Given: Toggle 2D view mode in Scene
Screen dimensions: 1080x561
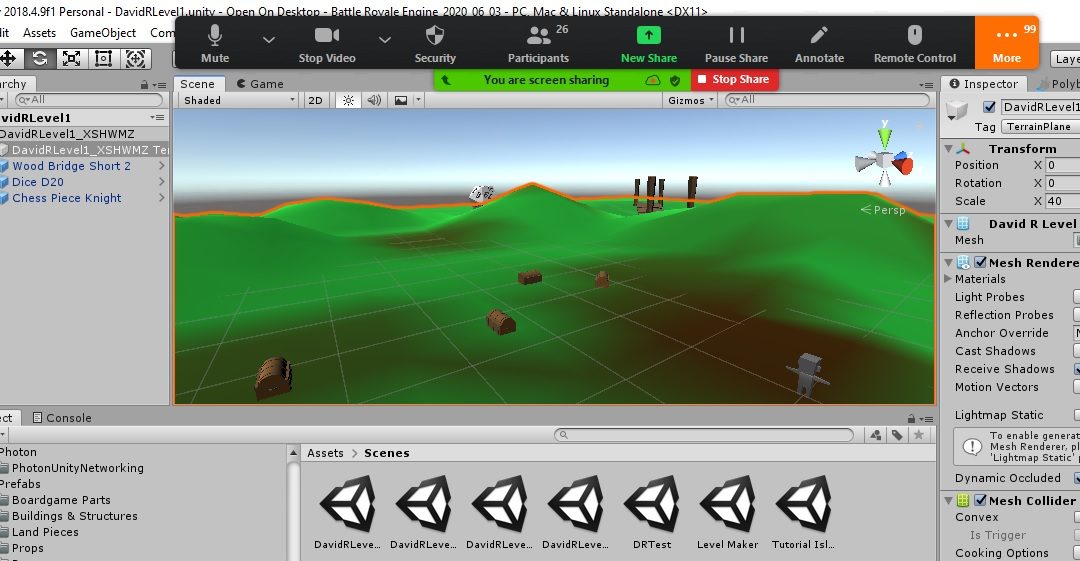Looking at the screenshot, I should click(x=315, y=101).
